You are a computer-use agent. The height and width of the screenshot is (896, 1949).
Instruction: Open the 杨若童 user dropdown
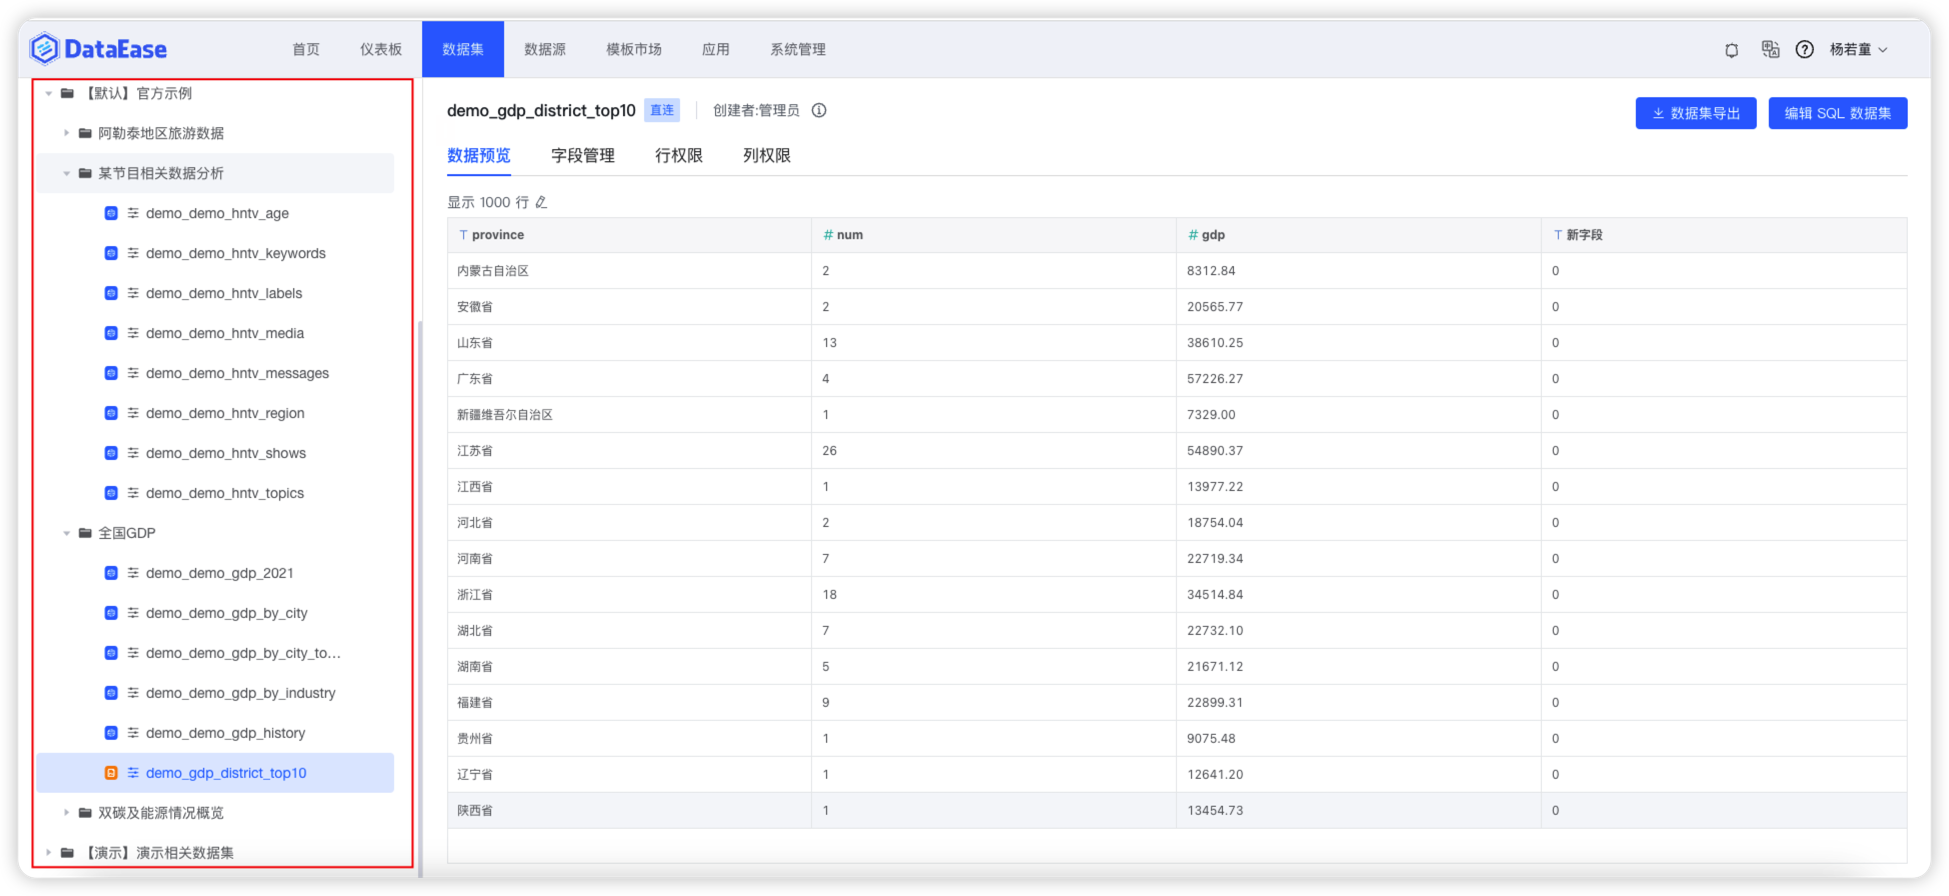click(x=1858, y=49)
